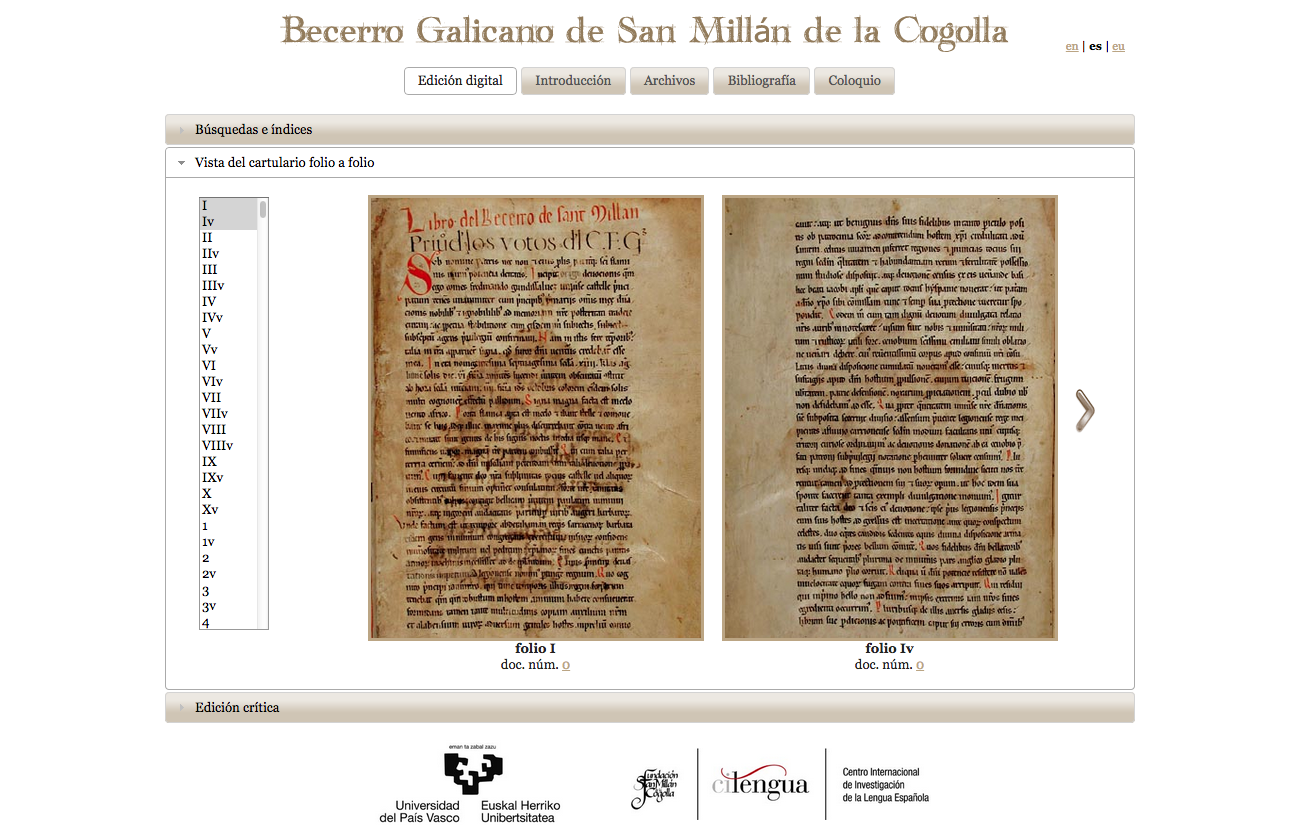
Task: Open the Fundación San Millán logo
Action: tap(654, 789)
